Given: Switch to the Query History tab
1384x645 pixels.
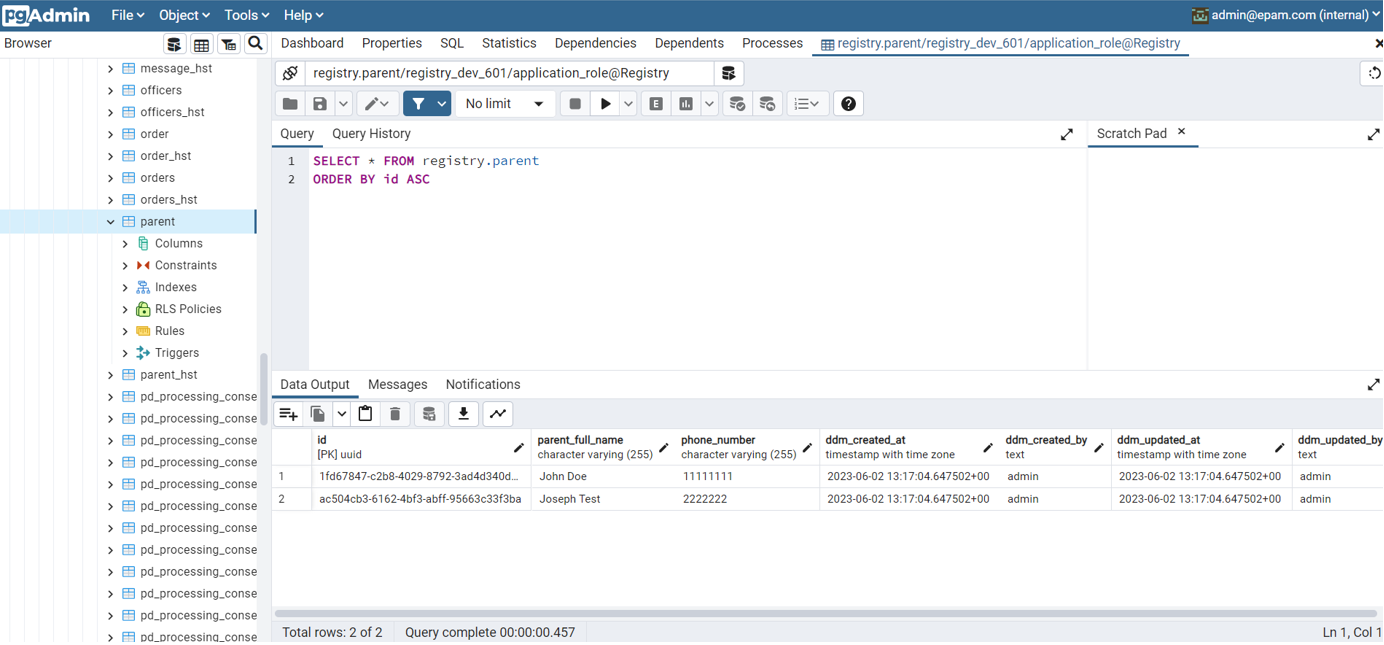Looking at the screenshot, I should 371,134.
